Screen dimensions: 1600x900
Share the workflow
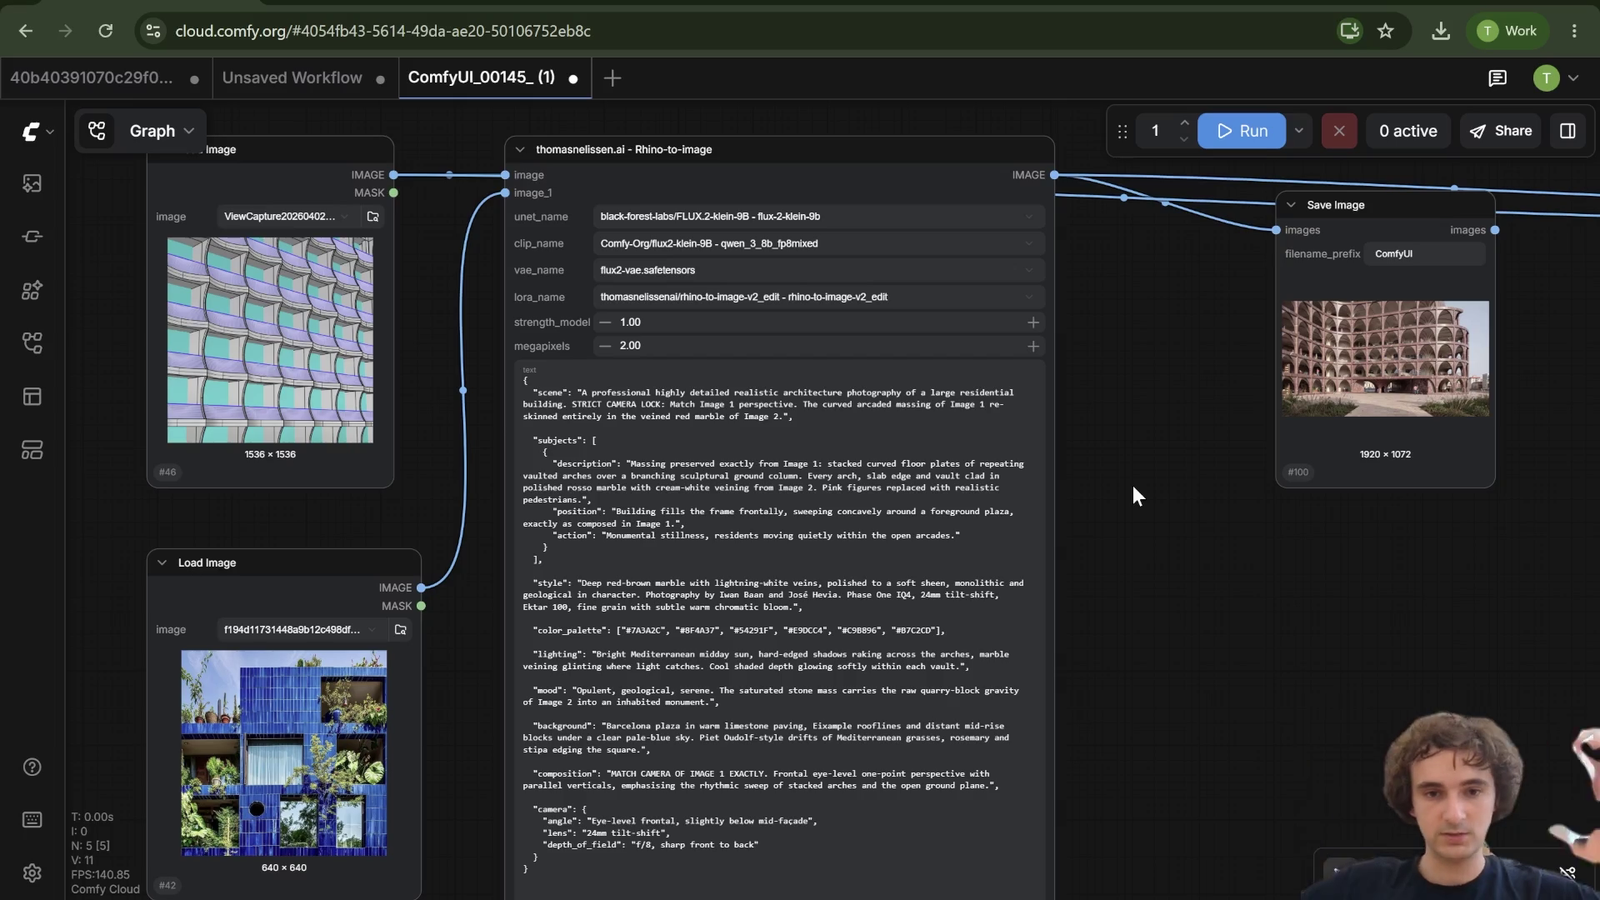(1501, 131)
